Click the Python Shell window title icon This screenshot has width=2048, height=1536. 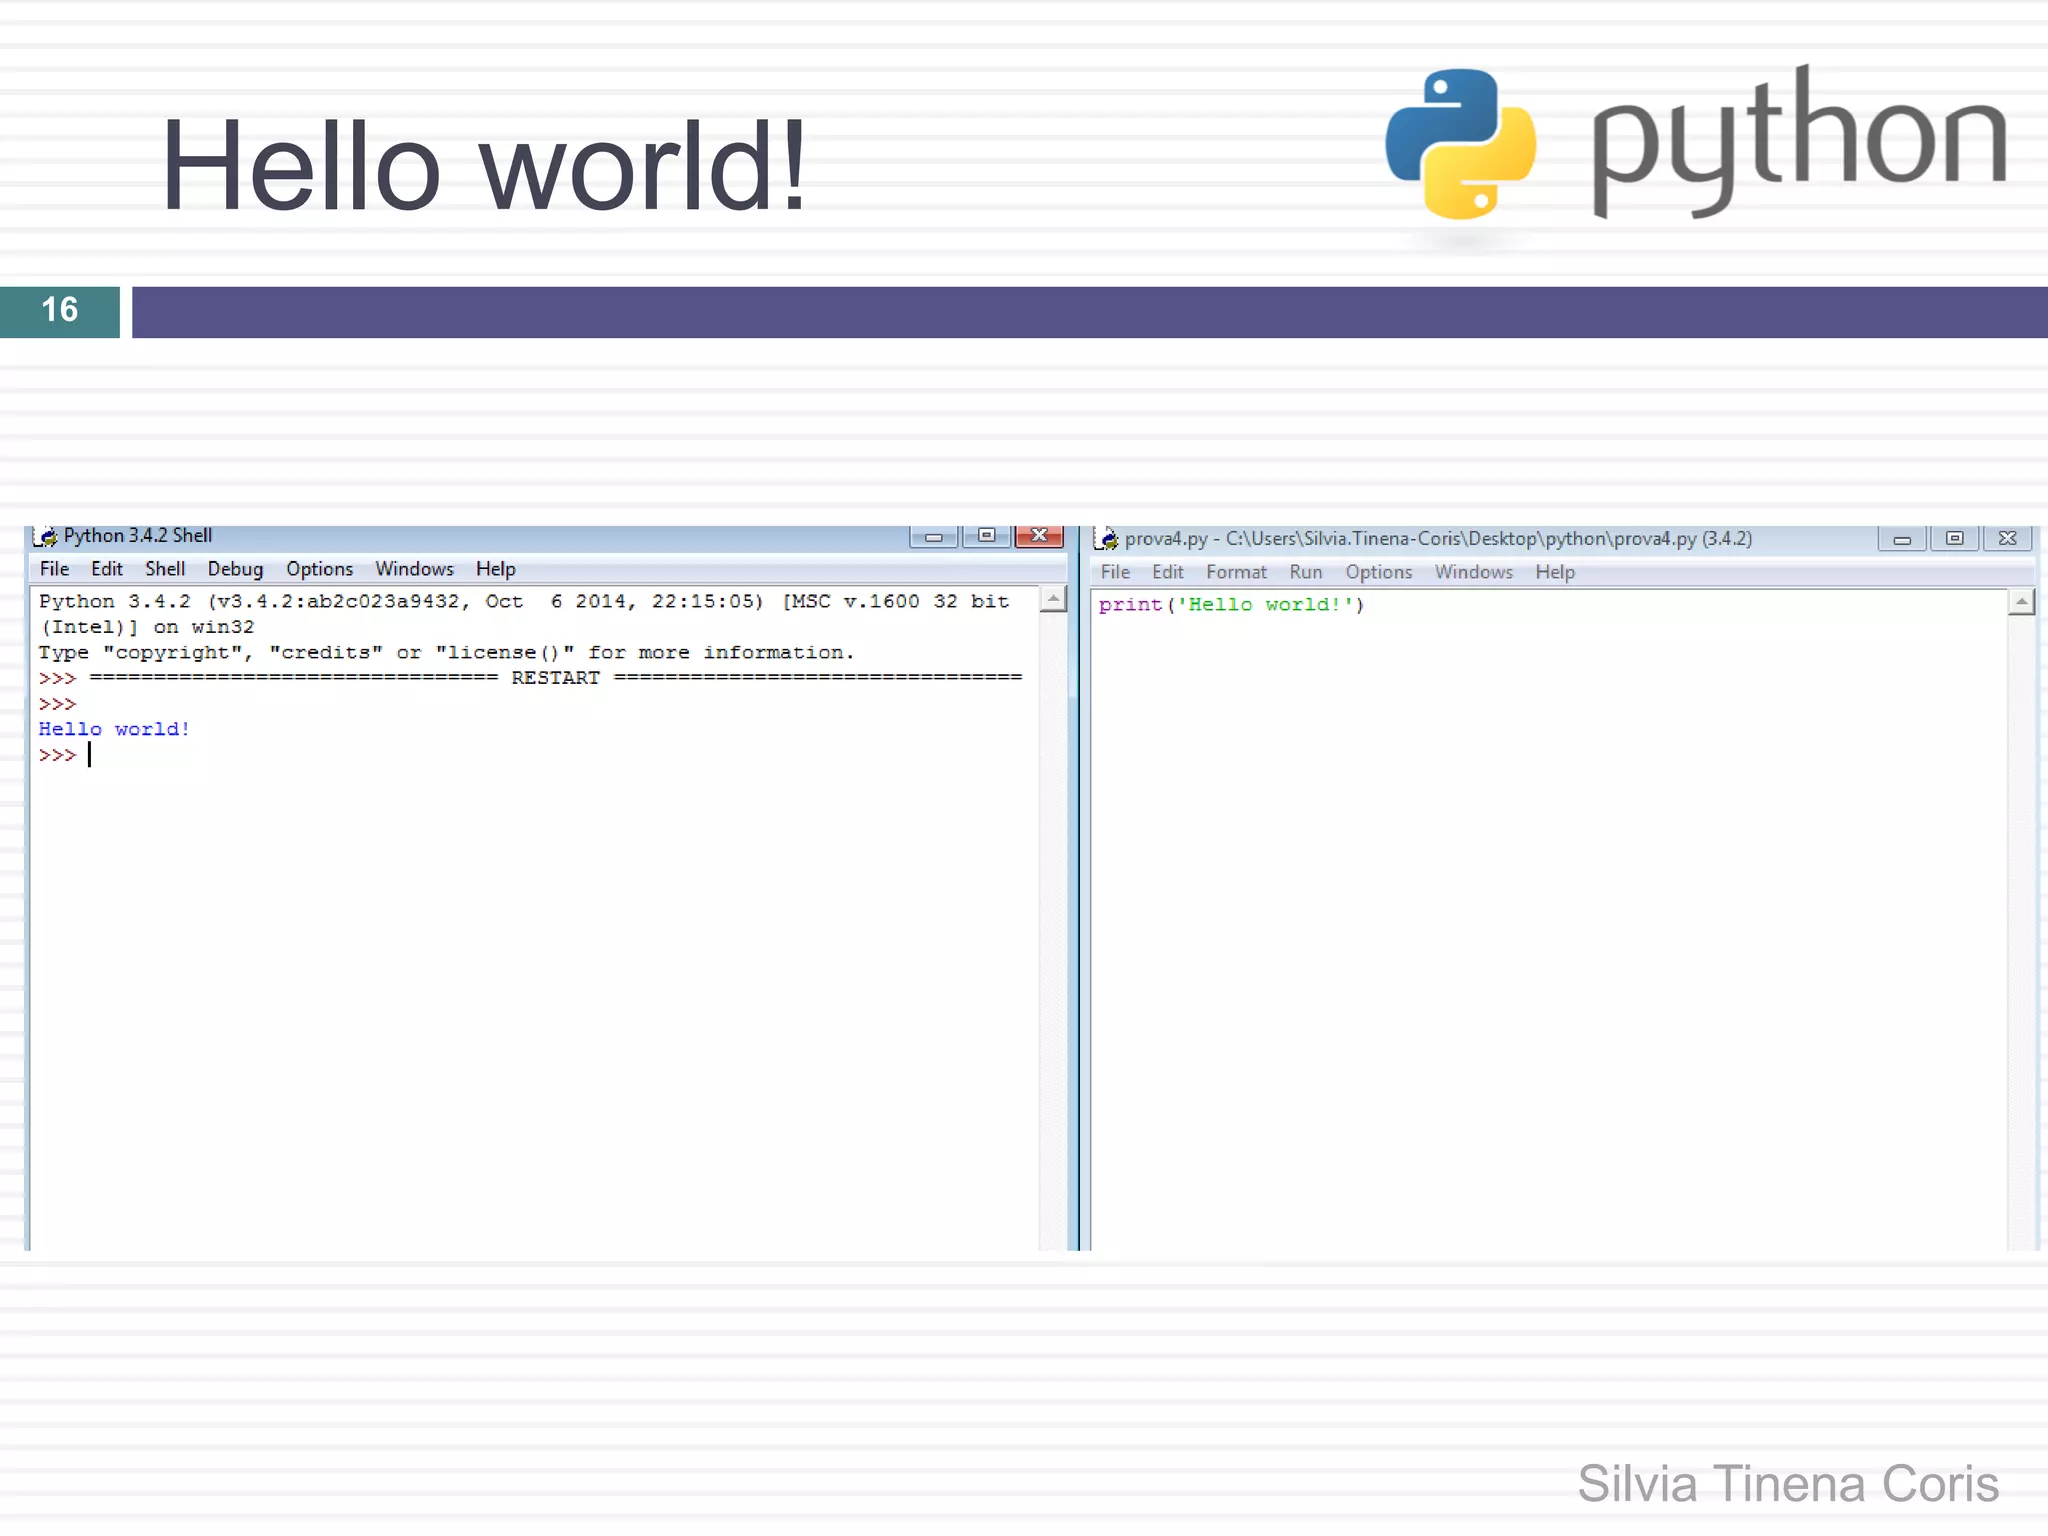click(45, 537)
